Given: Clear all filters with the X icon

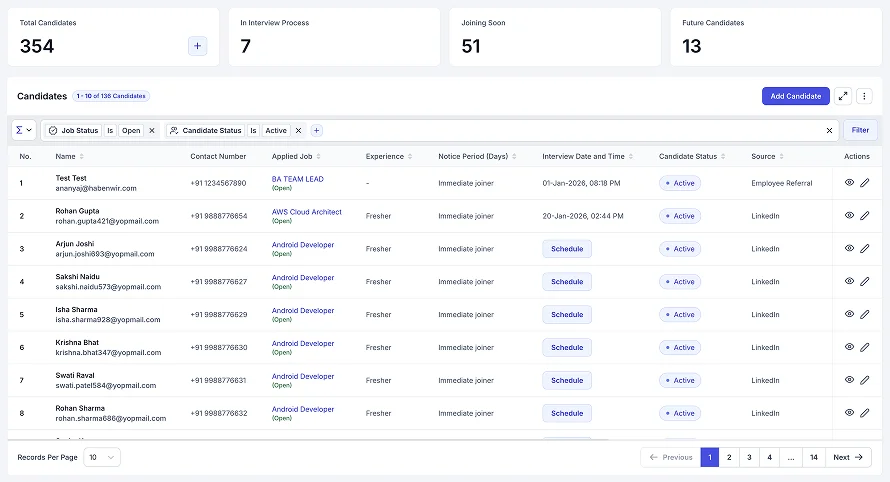Looking at the screenshot, I should tap(829, 130).
